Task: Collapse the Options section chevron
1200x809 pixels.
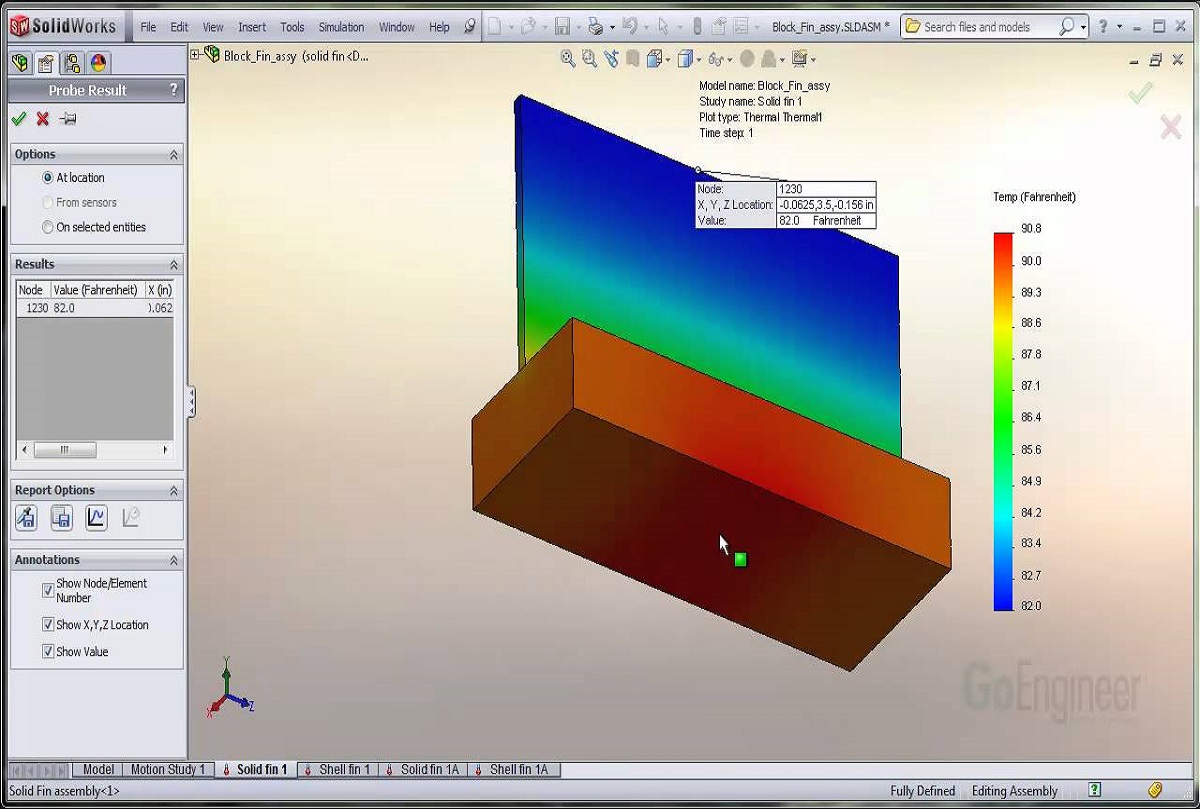Action: pos(173,155)
